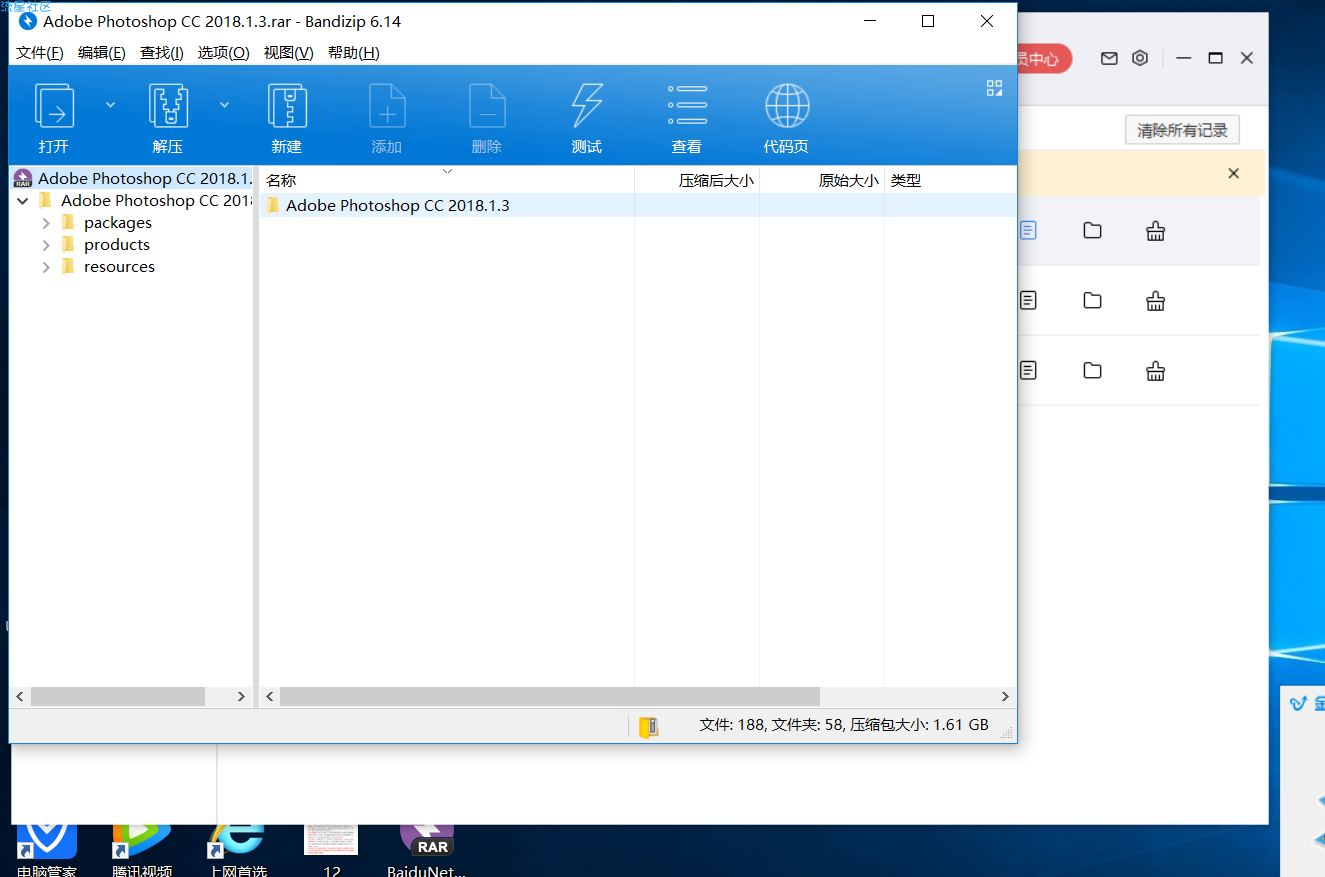The width and height of the screenshot is (1325, 877).
Task: Expand the dropdown arrow beside 解压
Action: (x=224, y=104)
